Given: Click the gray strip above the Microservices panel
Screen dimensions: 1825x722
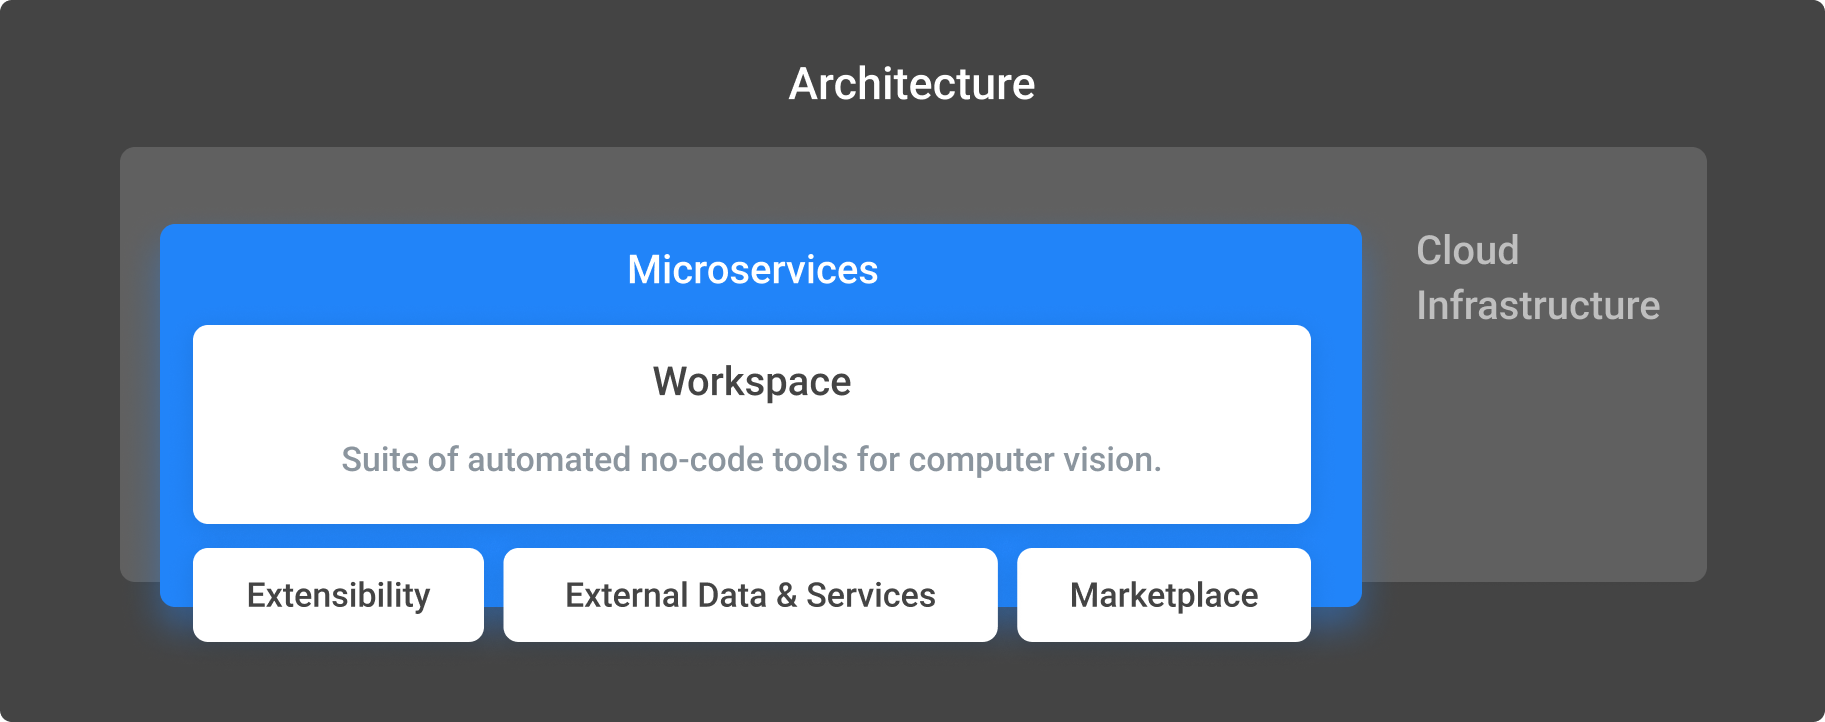Looking at the screenshot, I should (740, 186).
